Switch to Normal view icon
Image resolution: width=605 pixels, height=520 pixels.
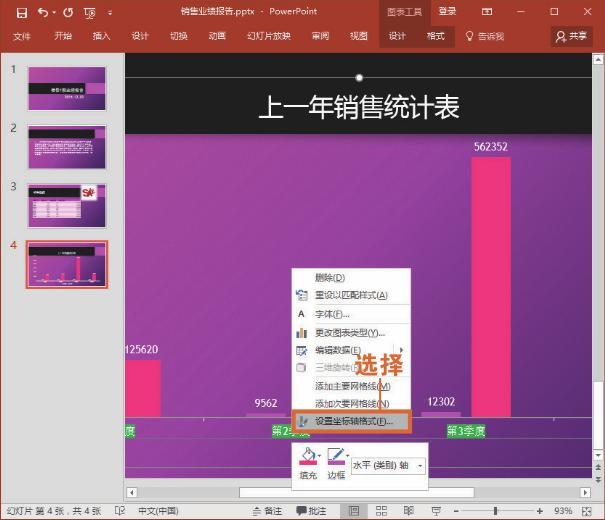353,511
